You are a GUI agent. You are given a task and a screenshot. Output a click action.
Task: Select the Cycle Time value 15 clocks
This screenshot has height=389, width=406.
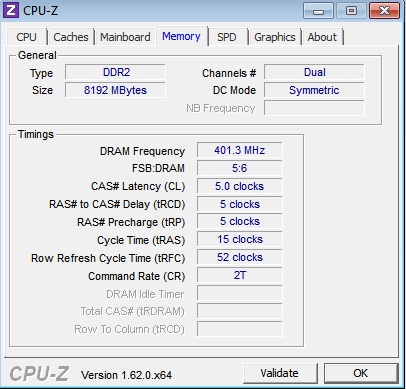click(239, 239)
